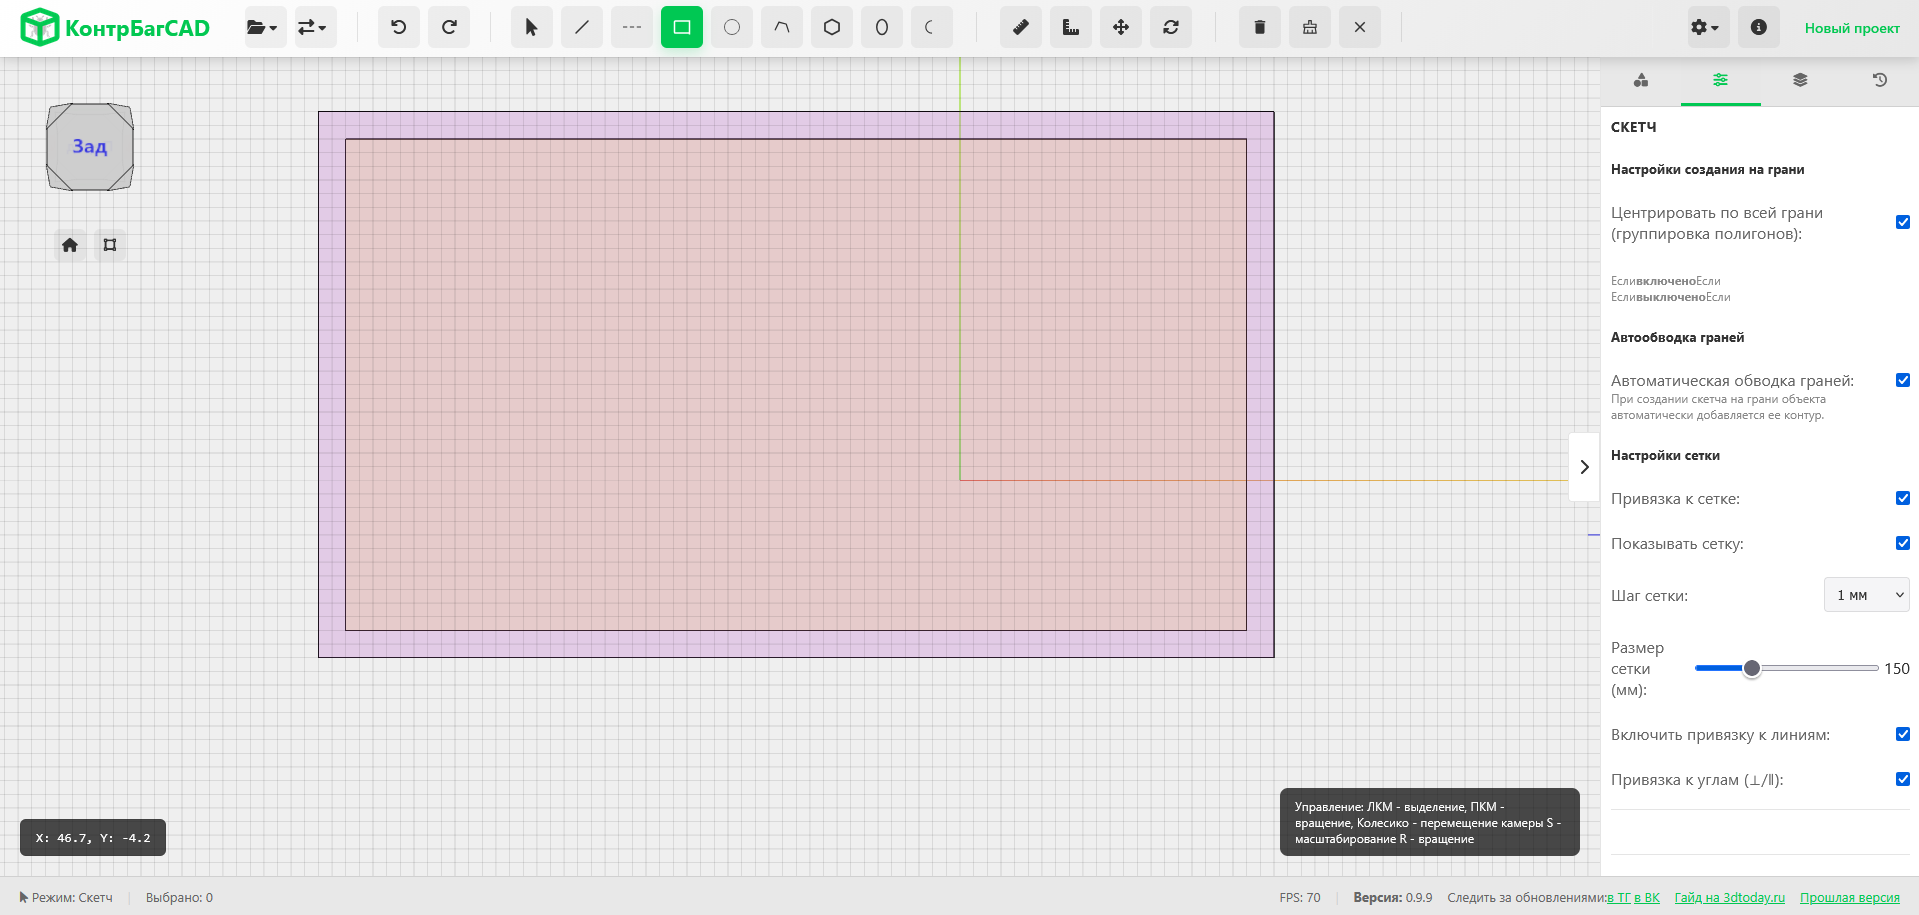Click the 'Зад' view cube face
Screen dimensions: 1919x915
tap(90, 147)
